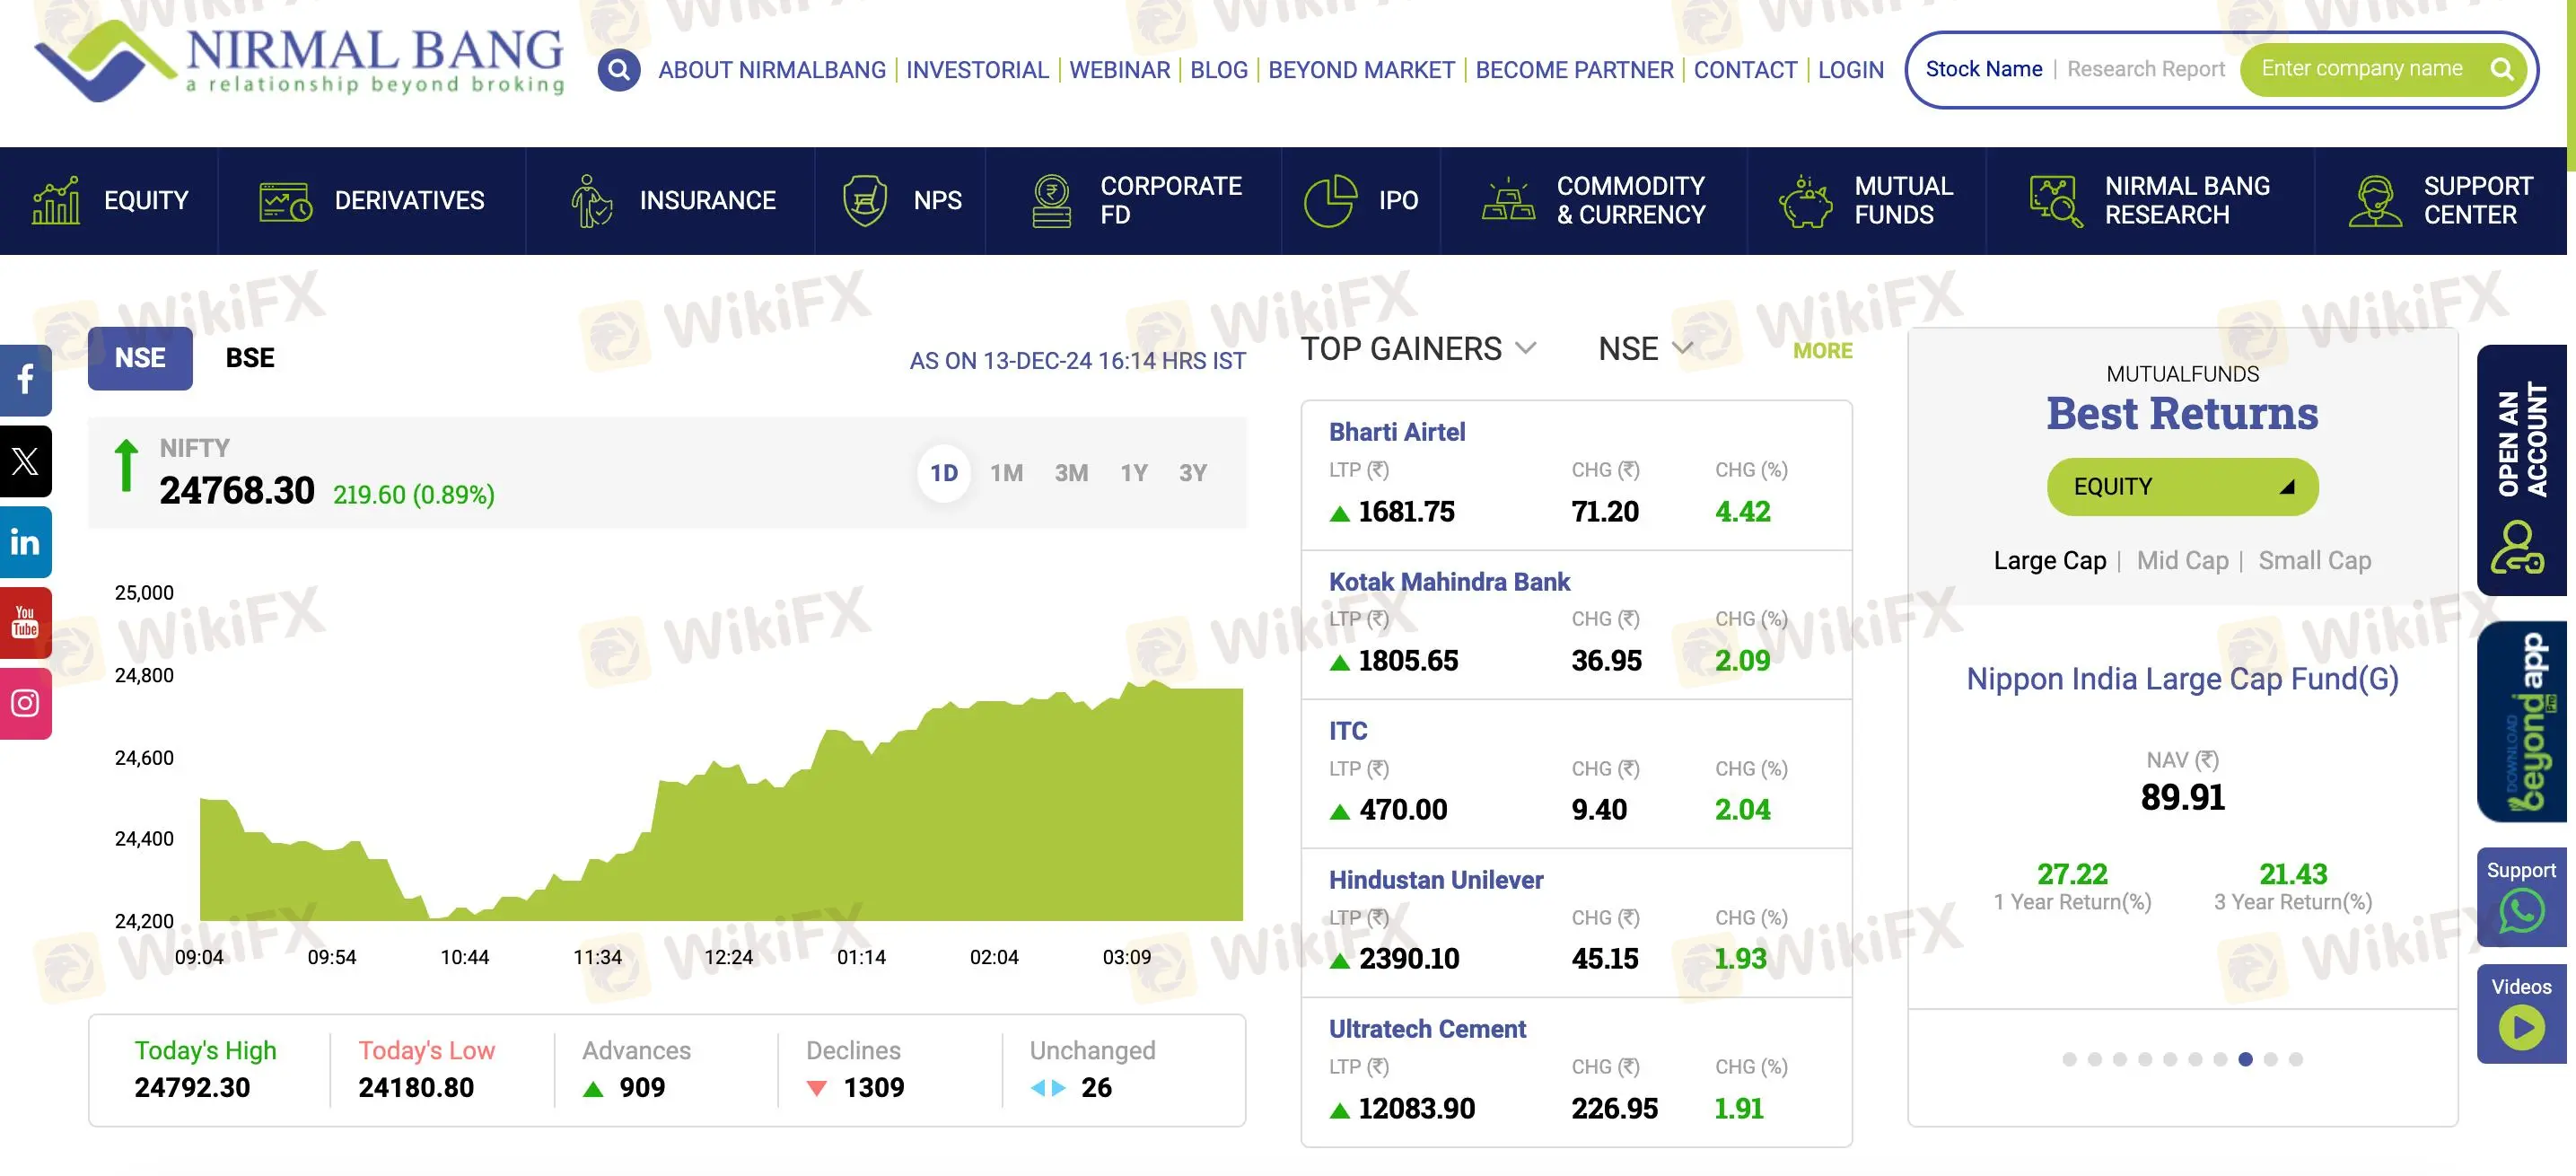Viewport: 2576px width, 1176px height.
Task: Click the last carousel pagination dot
Action: (2295, 1059)
